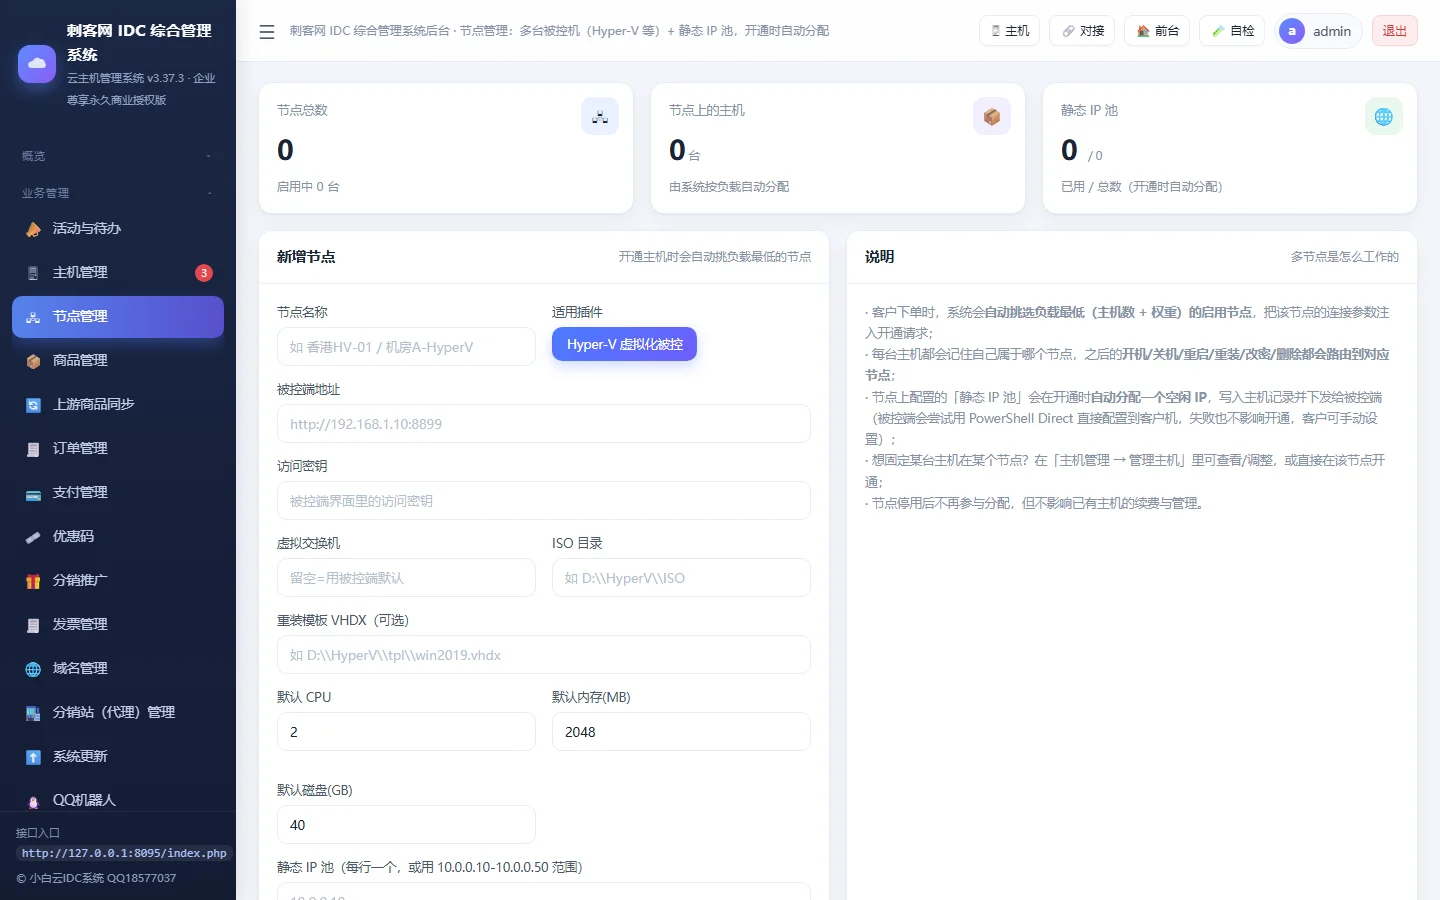Toggle the Hyper-V 虚拟化被控 plugin option

[x=624, y=345]
